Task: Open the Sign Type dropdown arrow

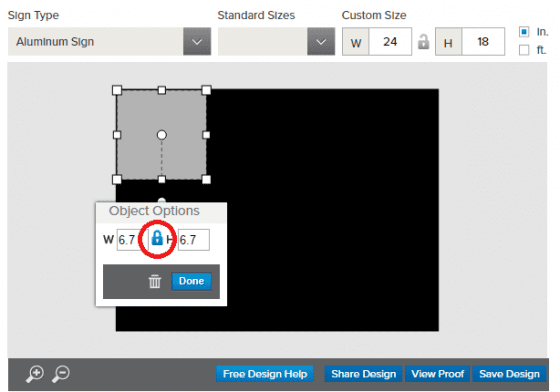Action: click(x=197, y=41)
